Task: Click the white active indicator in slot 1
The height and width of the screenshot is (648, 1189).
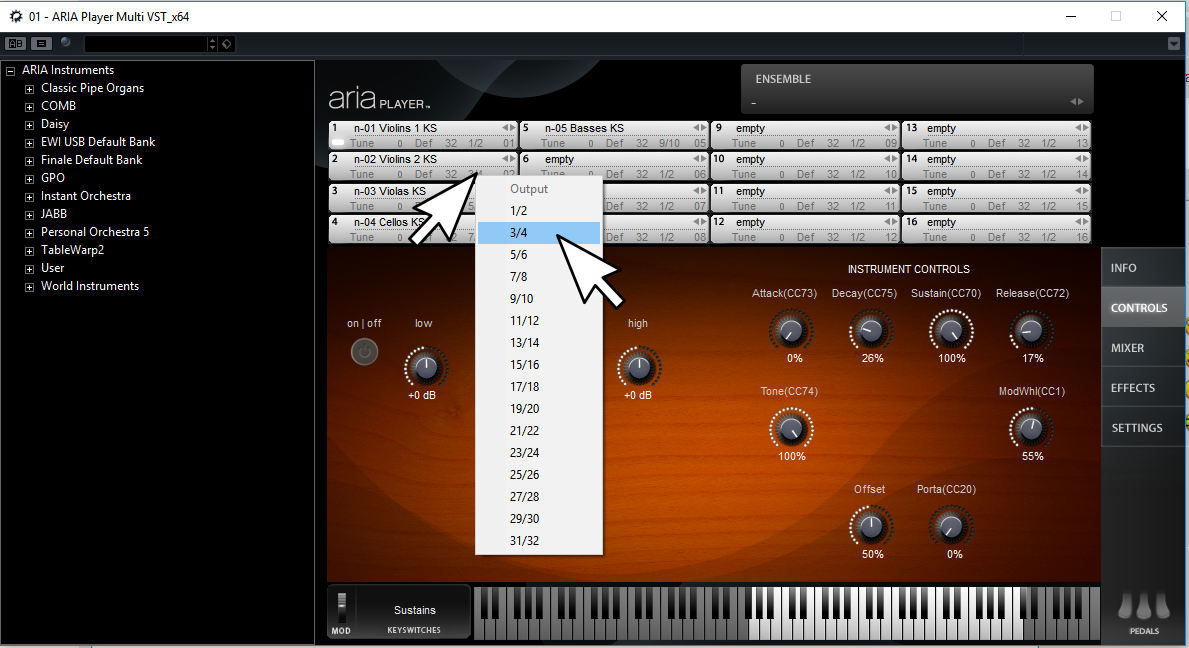Action: pyautogui.click(x=338, y=142)
